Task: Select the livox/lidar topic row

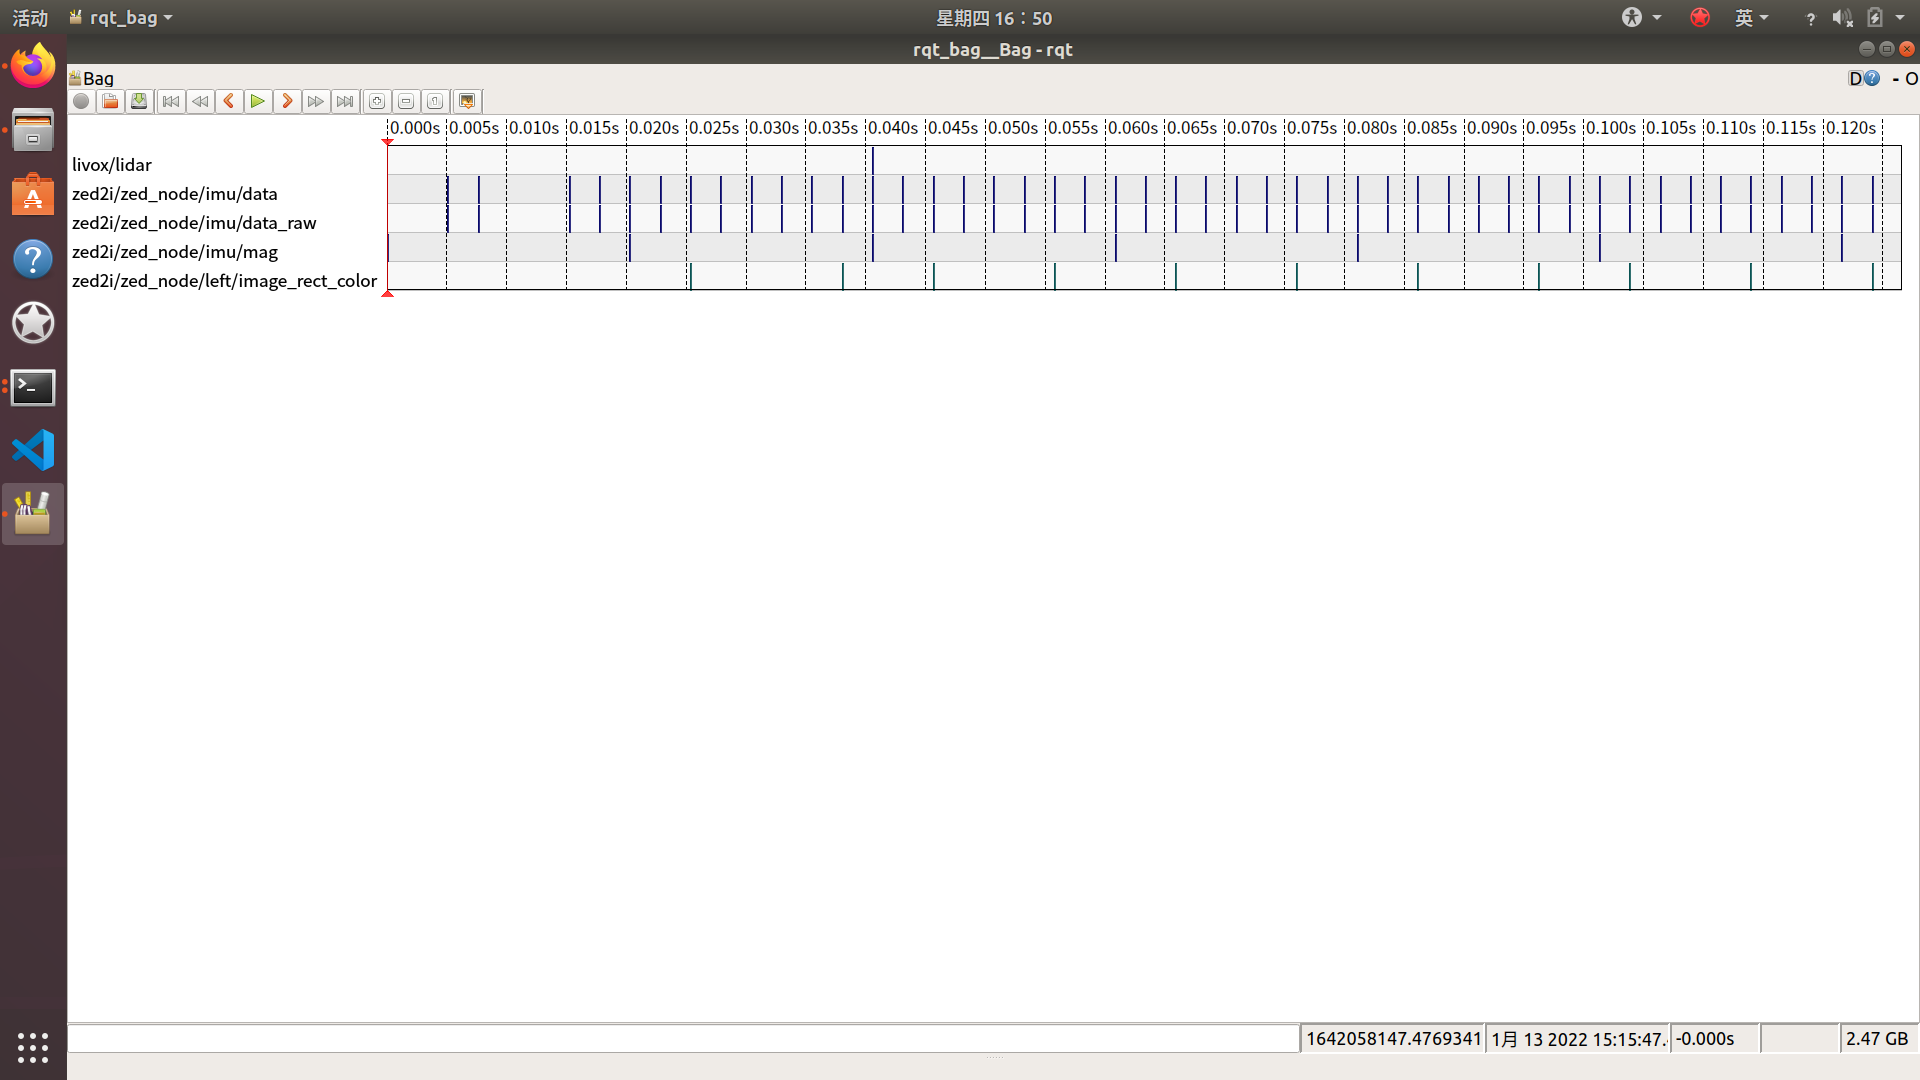Action: click(x=112, y=165)
